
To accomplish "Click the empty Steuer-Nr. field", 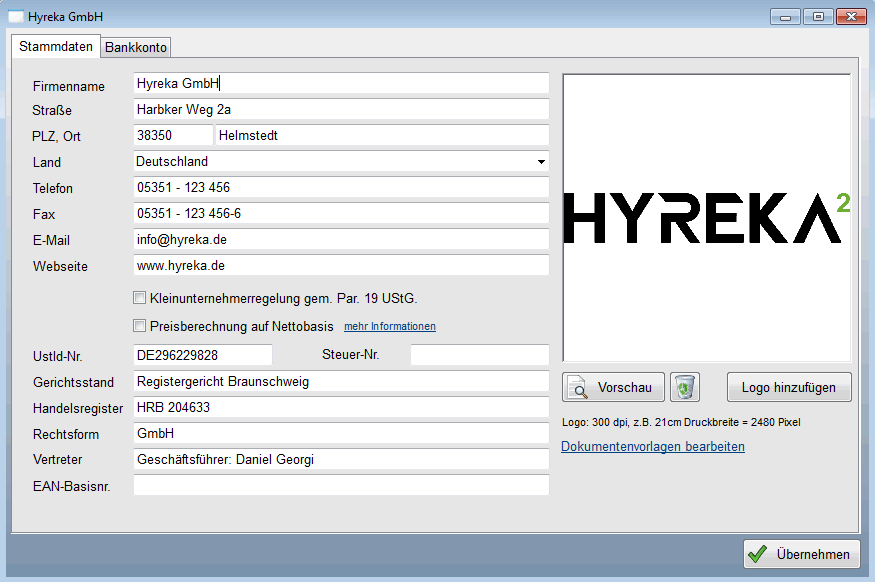I will (480, 355).
